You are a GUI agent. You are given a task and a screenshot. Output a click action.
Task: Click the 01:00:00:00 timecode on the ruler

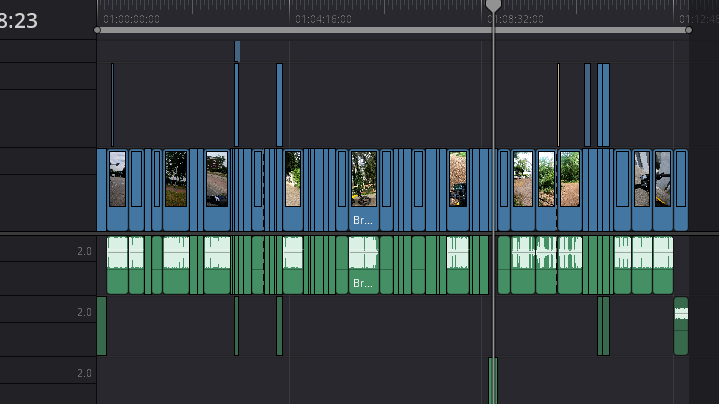[x=131, y=19]
